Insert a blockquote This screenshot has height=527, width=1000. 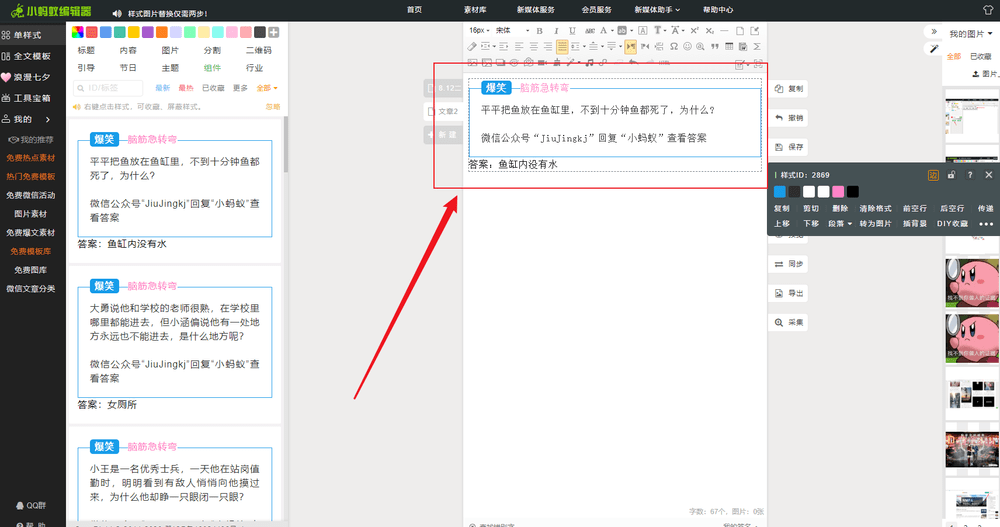(x=715, y=47)
